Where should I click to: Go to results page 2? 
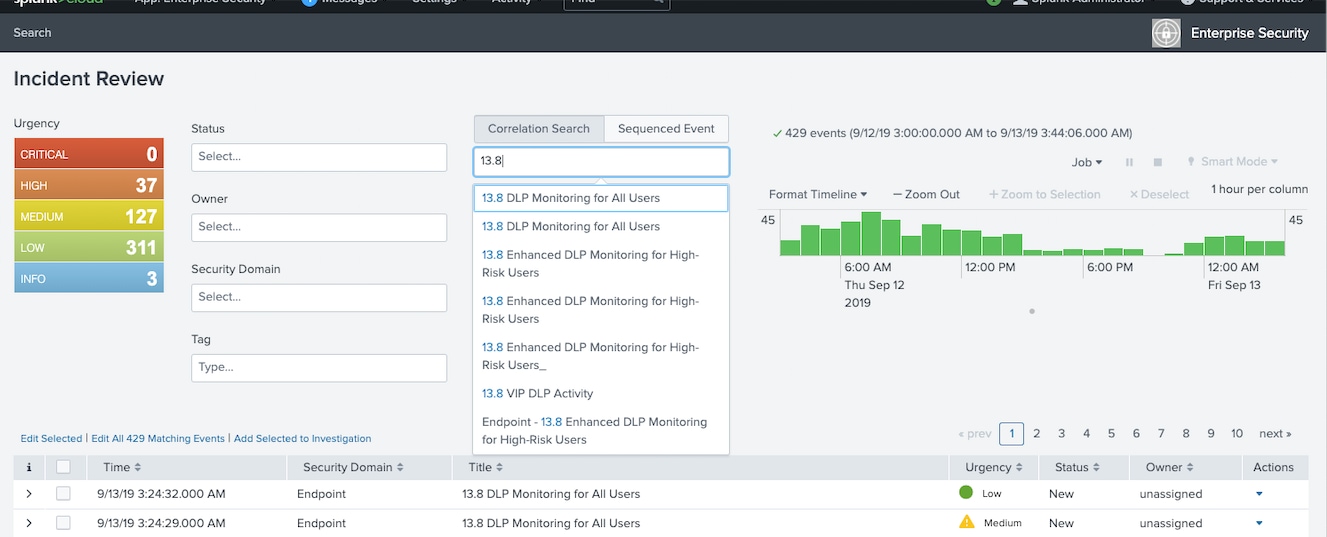(1037, 433)
